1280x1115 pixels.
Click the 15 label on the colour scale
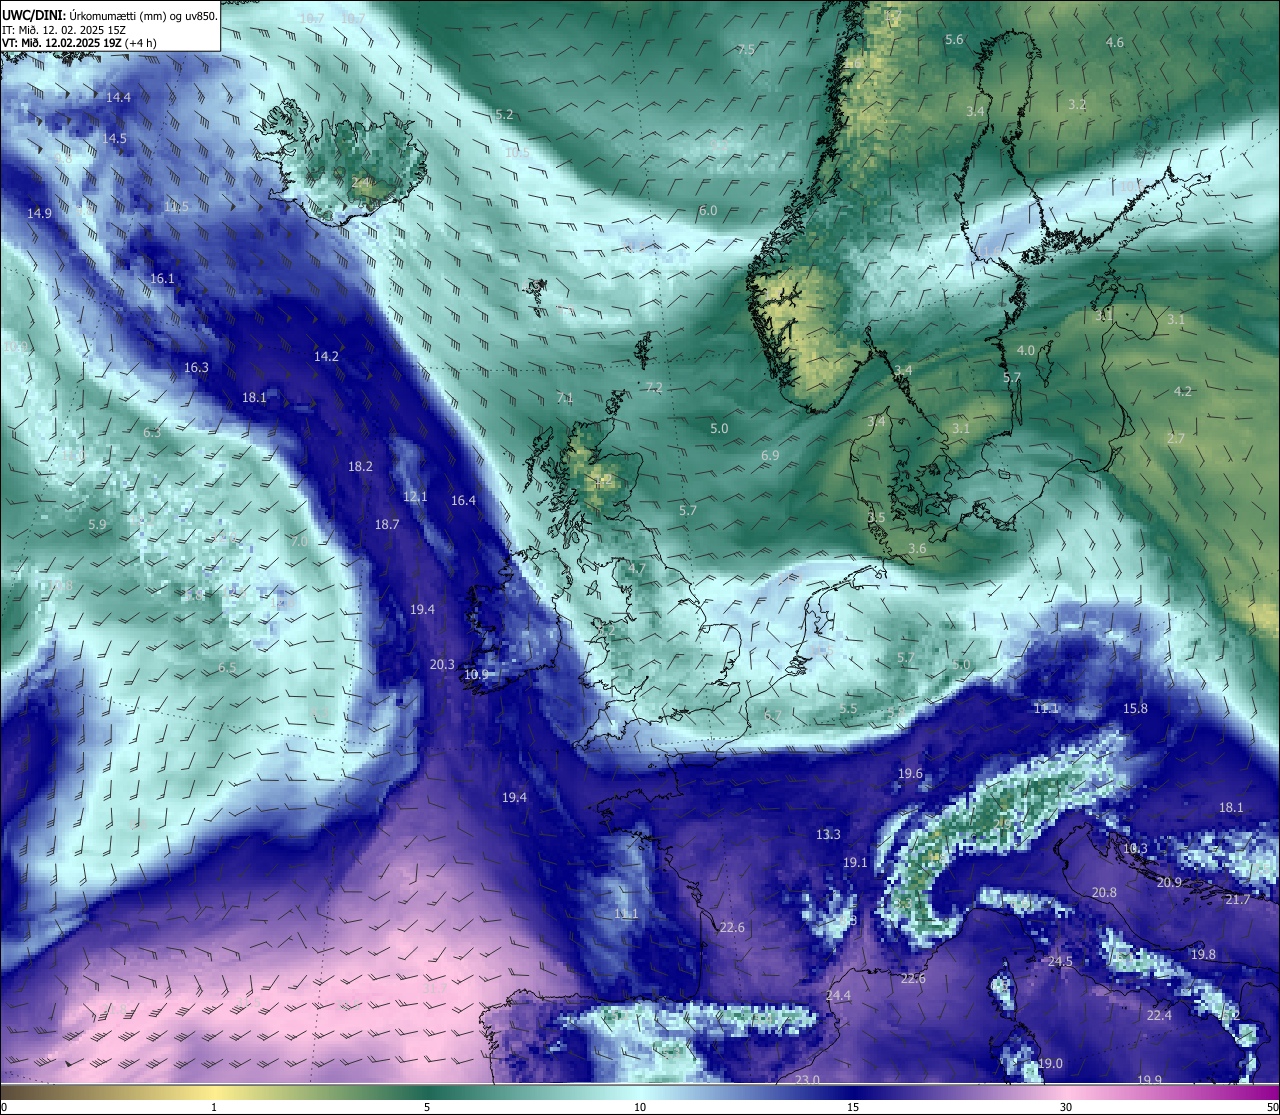(853, 1107)
